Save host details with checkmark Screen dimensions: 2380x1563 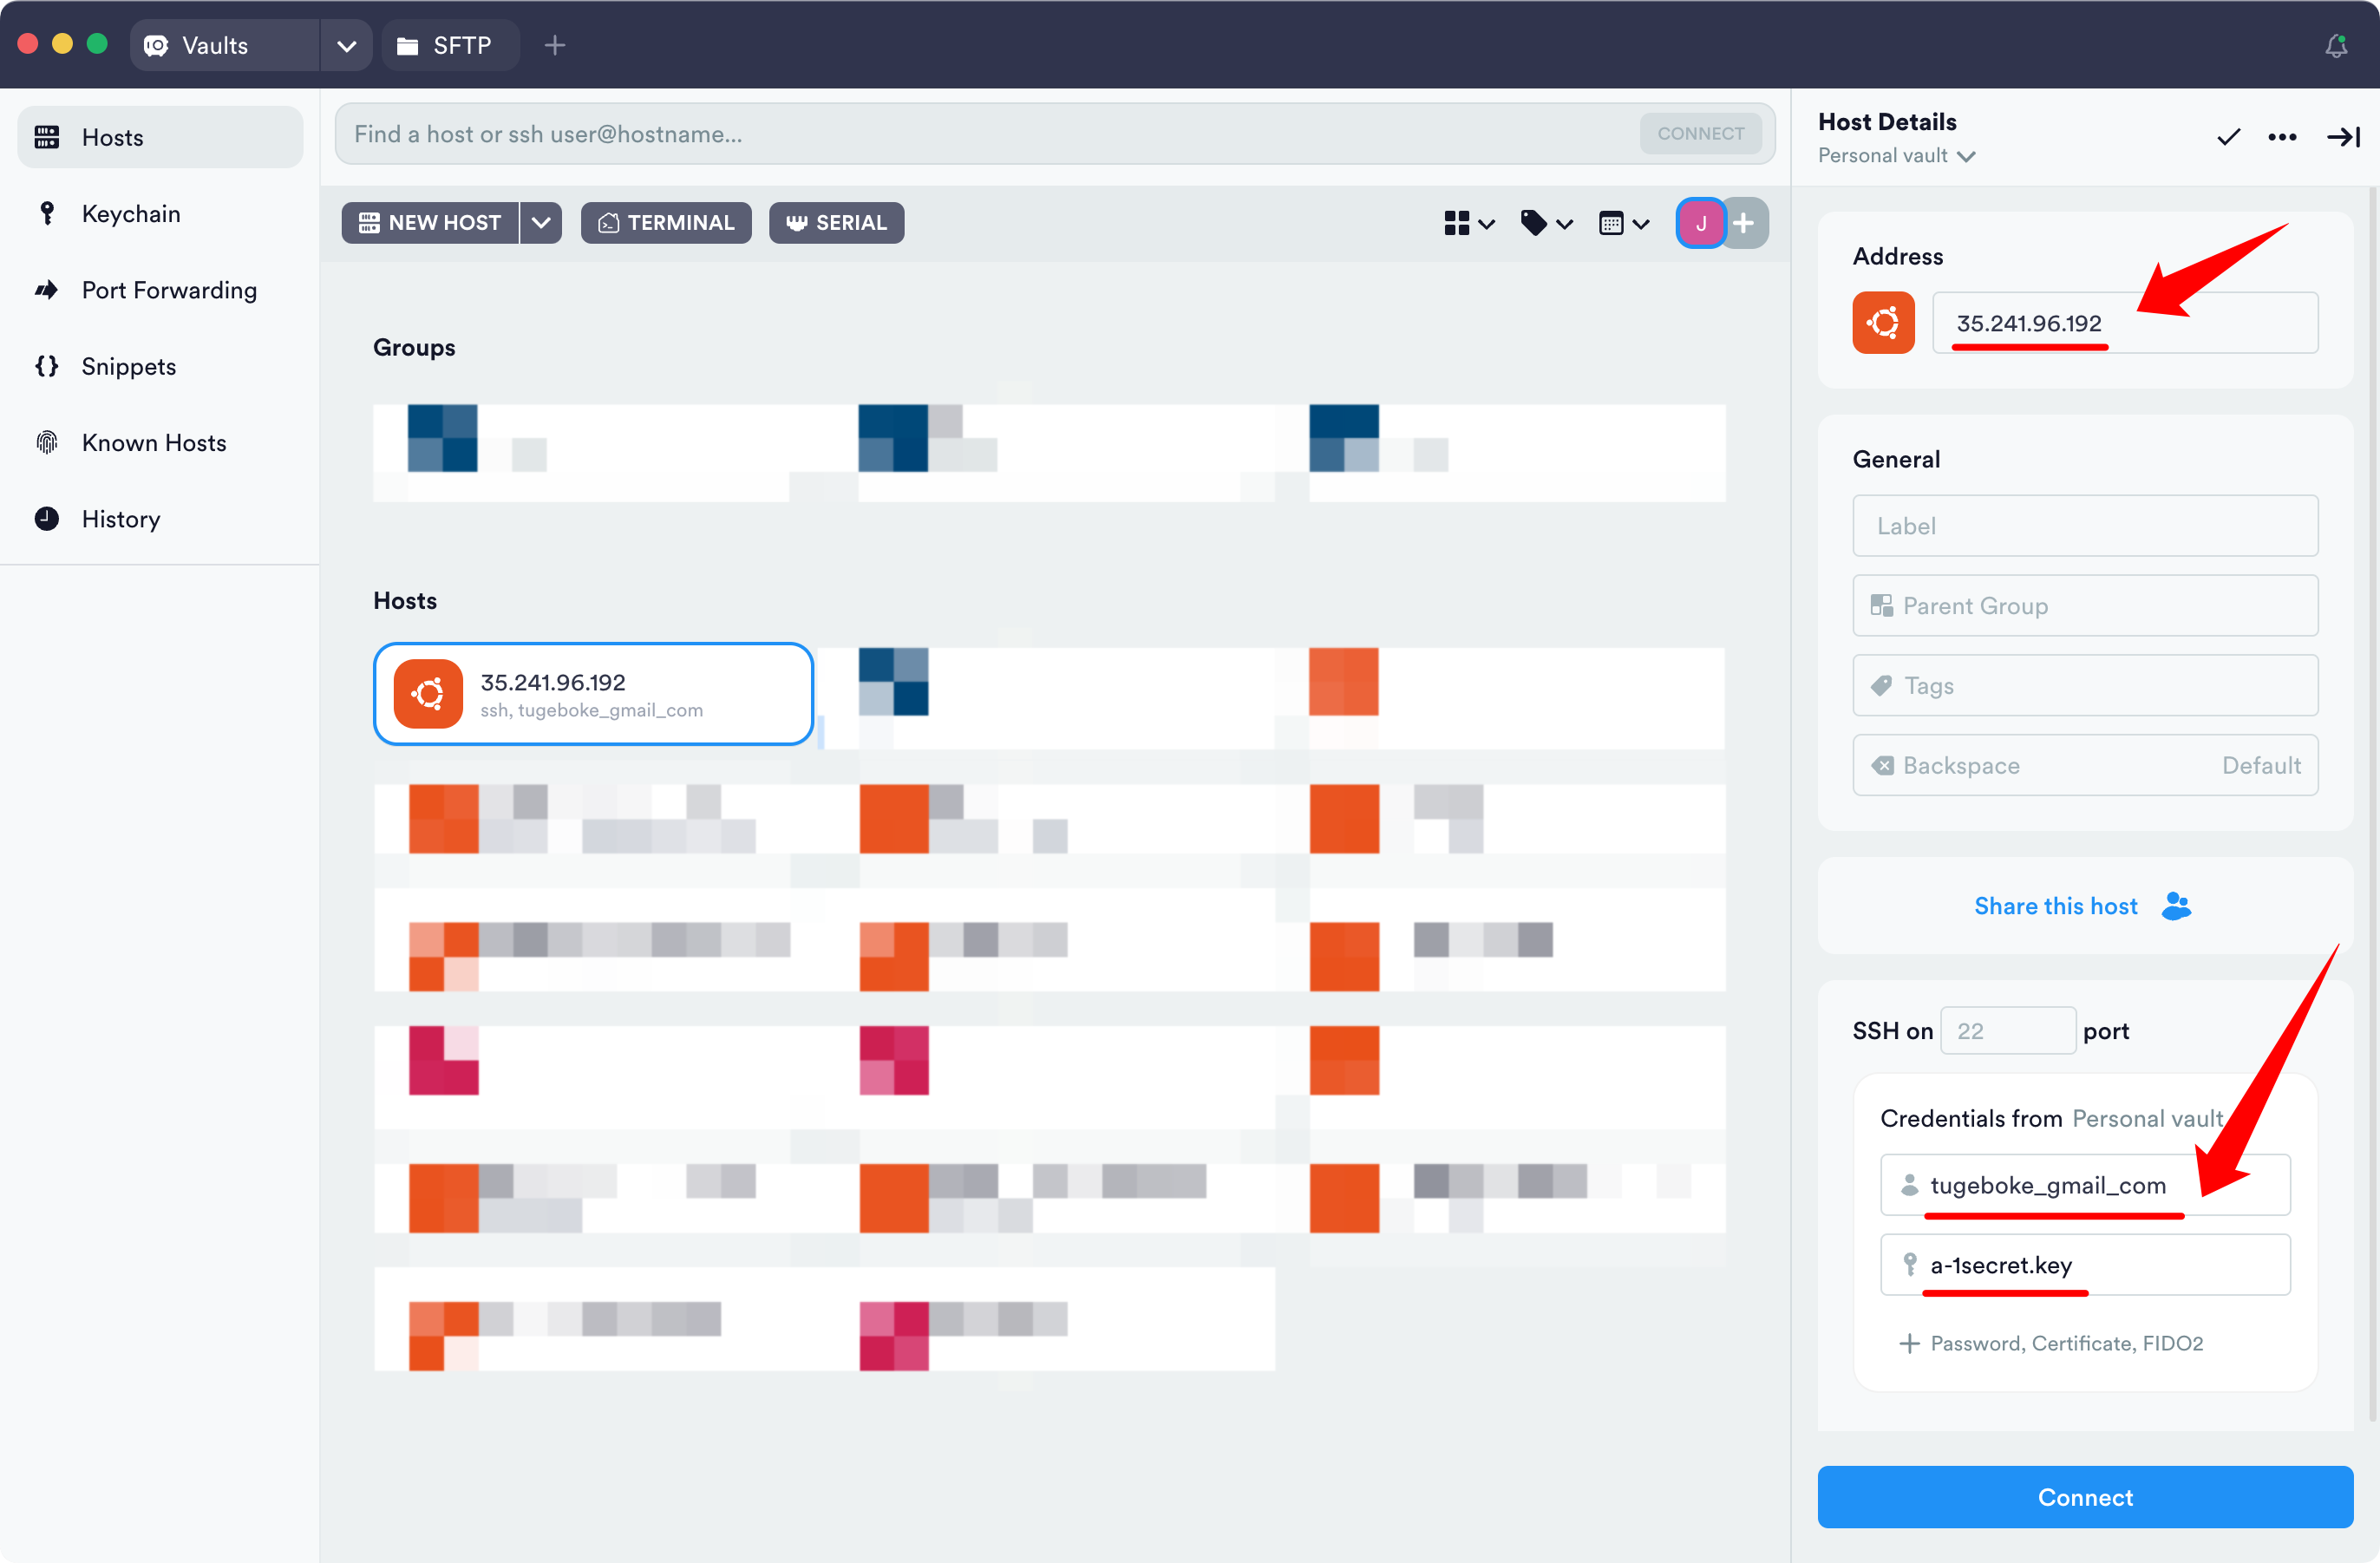click(x=2229, y=137)
